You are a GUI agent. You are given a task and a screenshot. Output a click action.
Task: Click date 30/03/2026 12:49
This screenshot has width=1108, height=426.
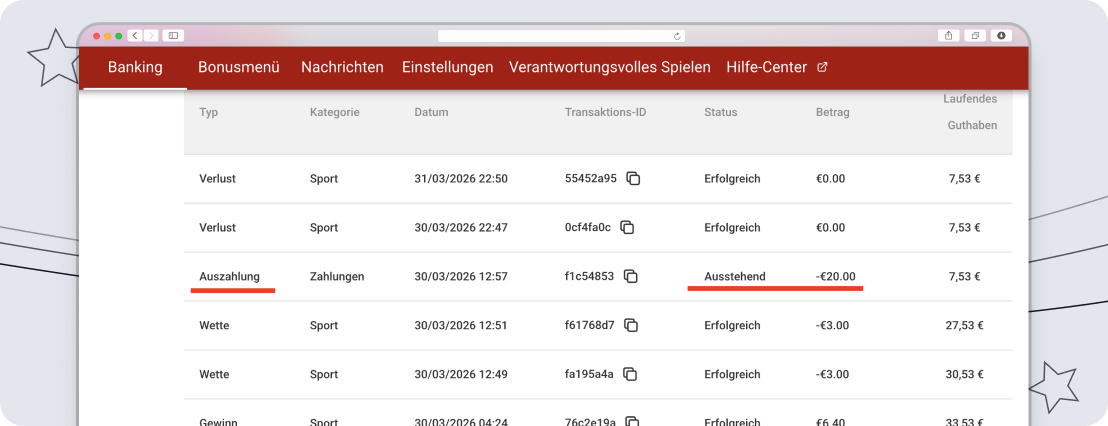click(x=461, y=374)
